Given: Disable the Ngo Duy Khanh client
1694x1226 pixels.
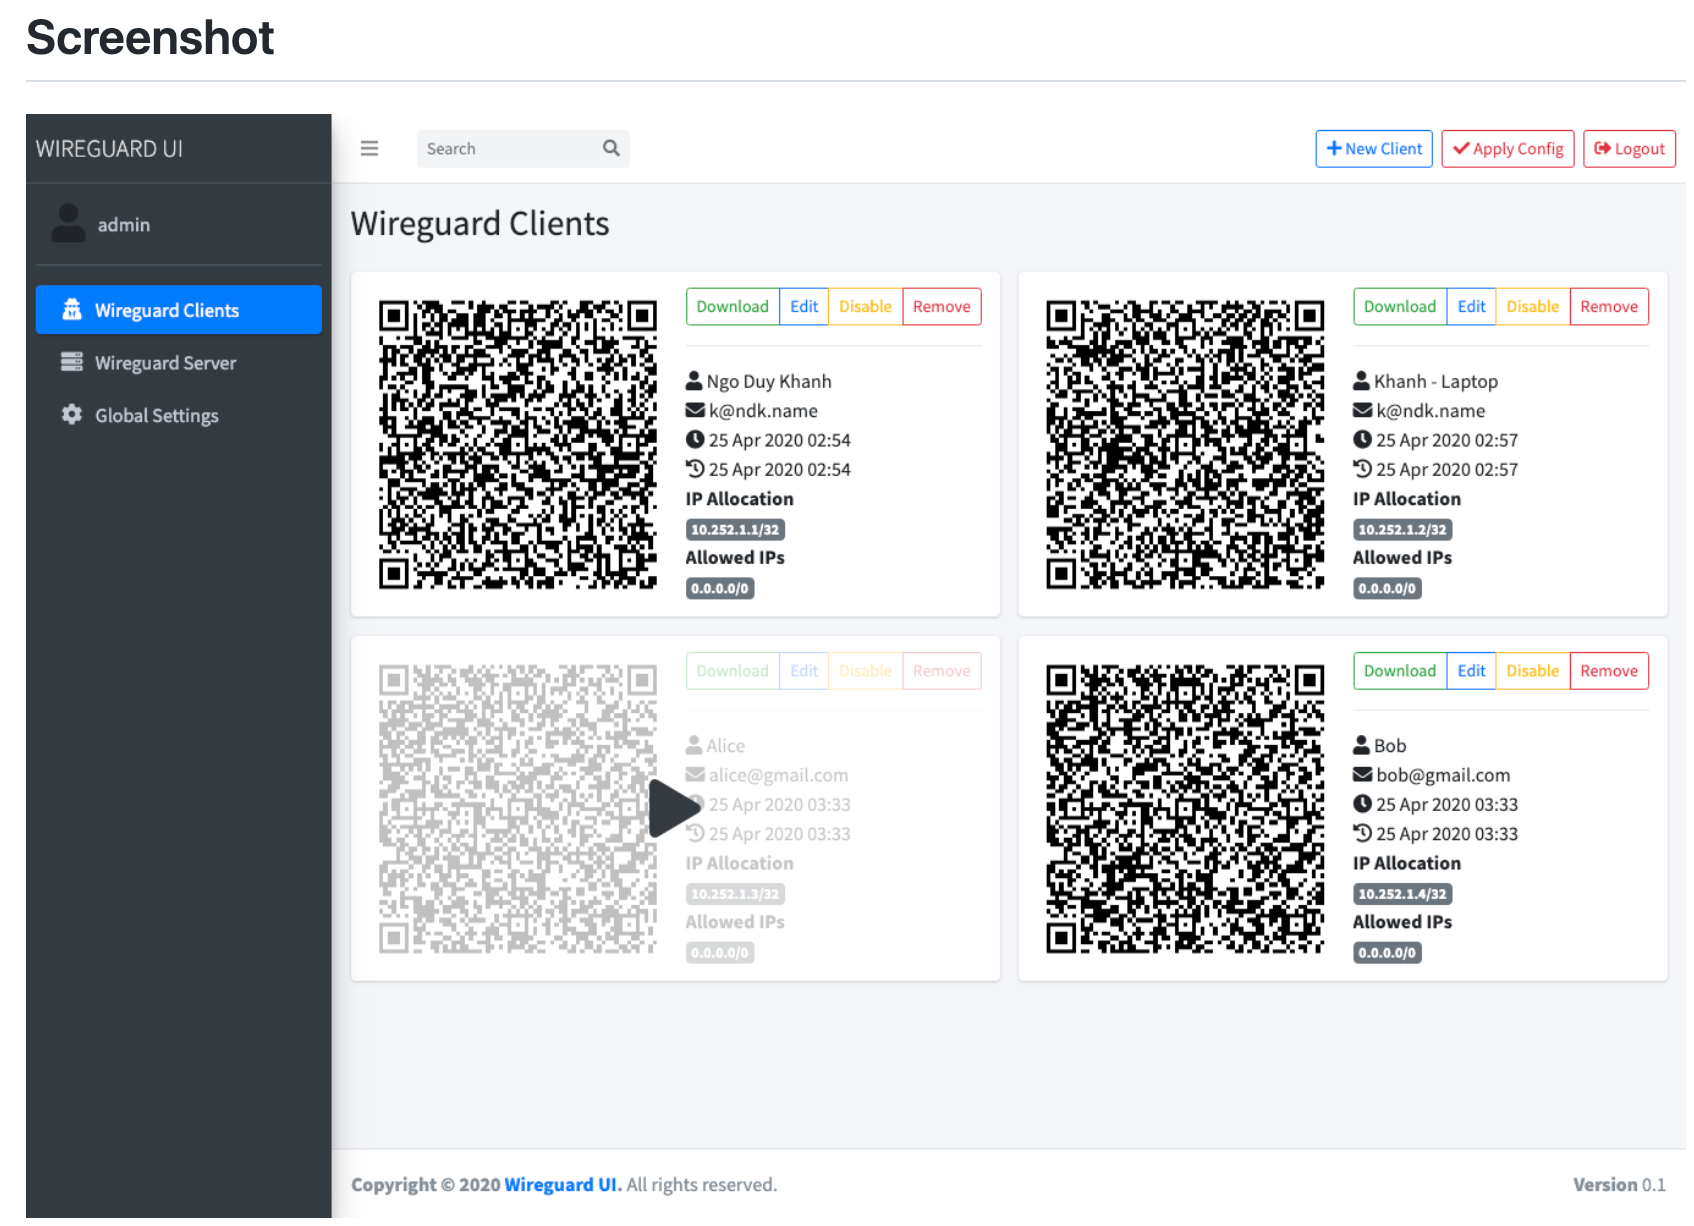Looking at the screenshot, I should click(865, 306).
